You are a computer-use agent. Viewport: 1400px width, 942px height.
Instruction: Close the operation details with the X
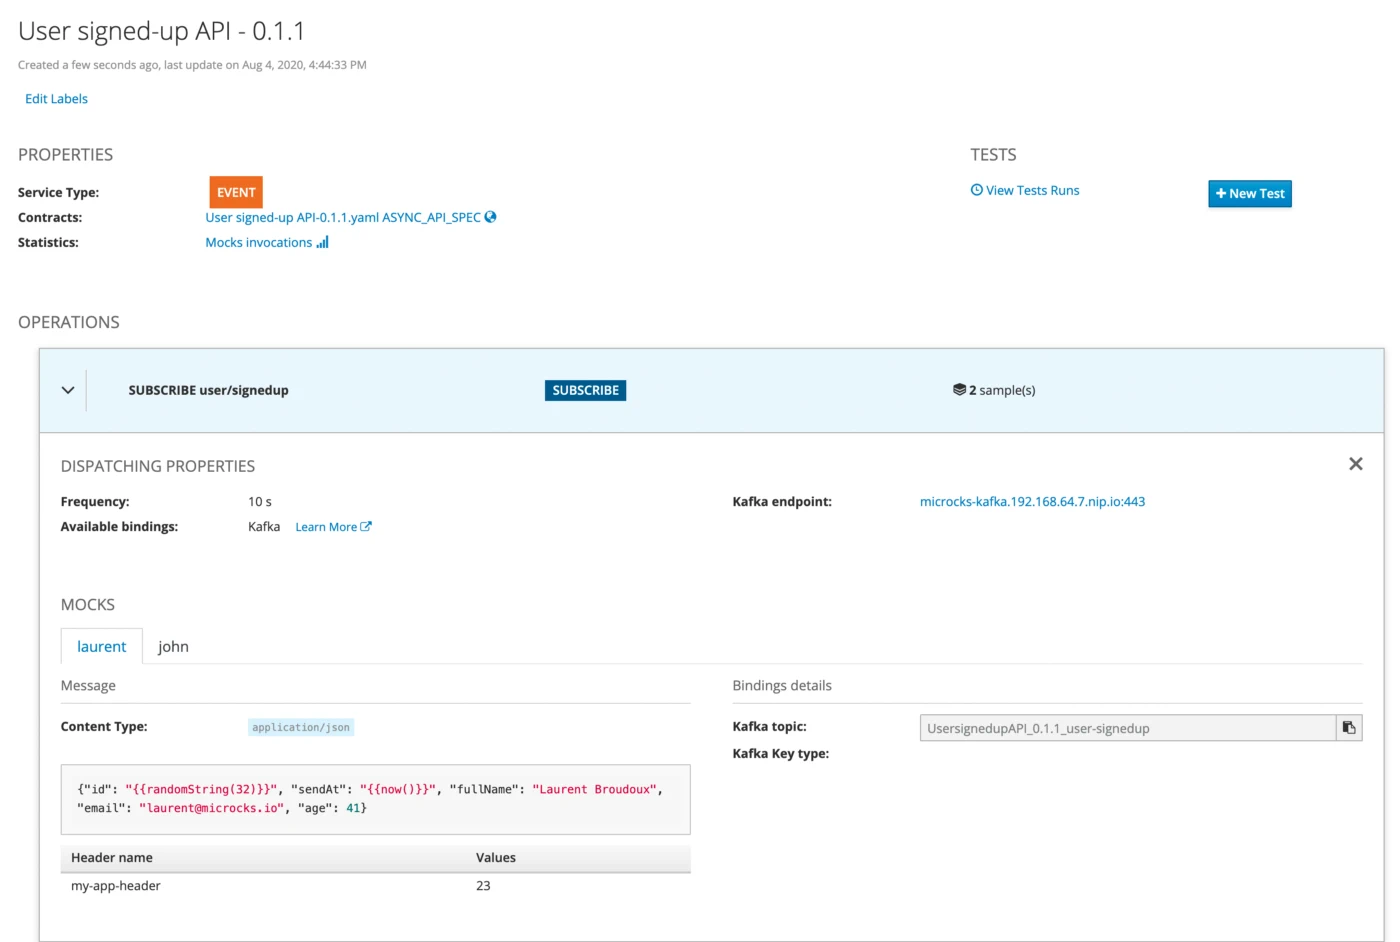pos(1355,464)
